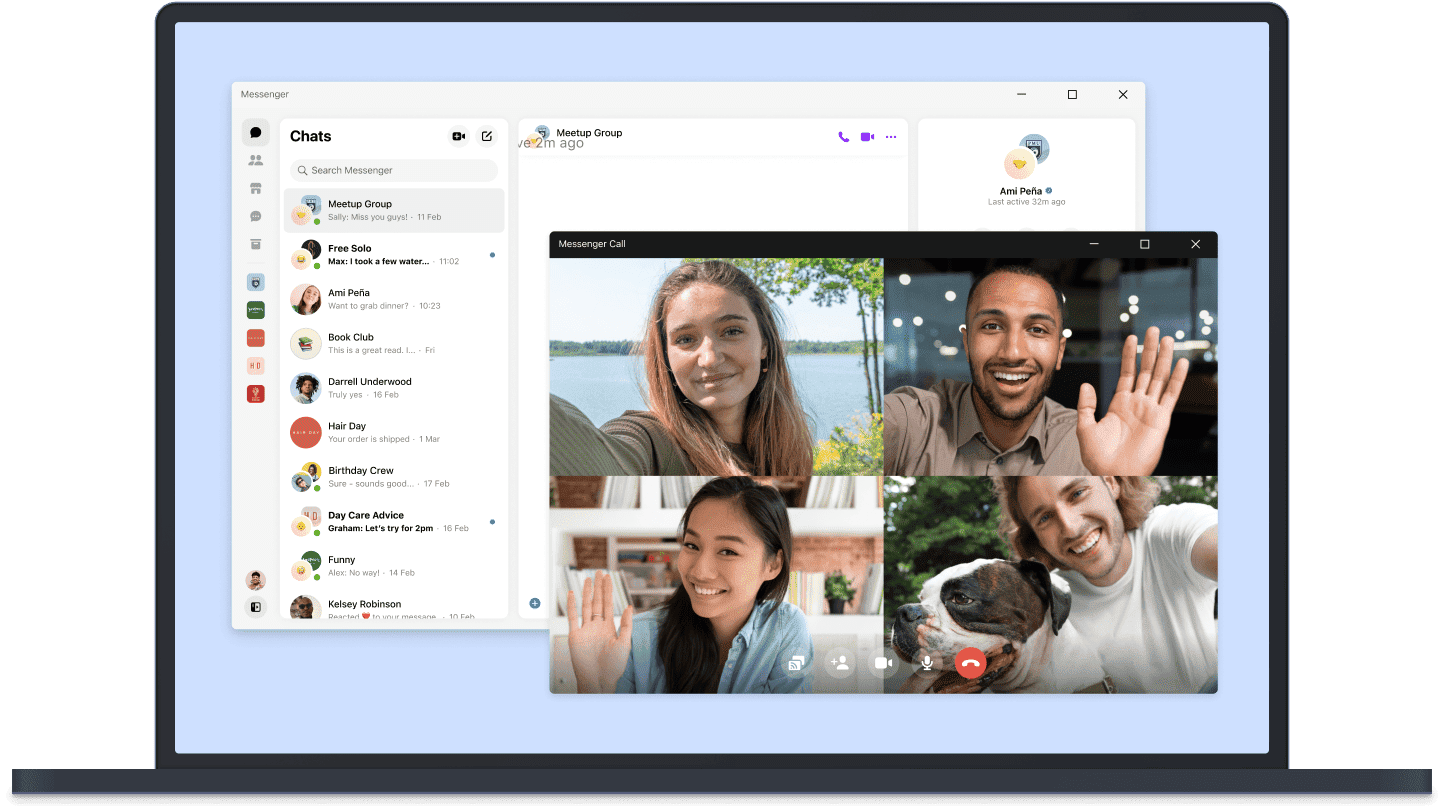Start a video call in the Meetup Group header

[867, 137]
